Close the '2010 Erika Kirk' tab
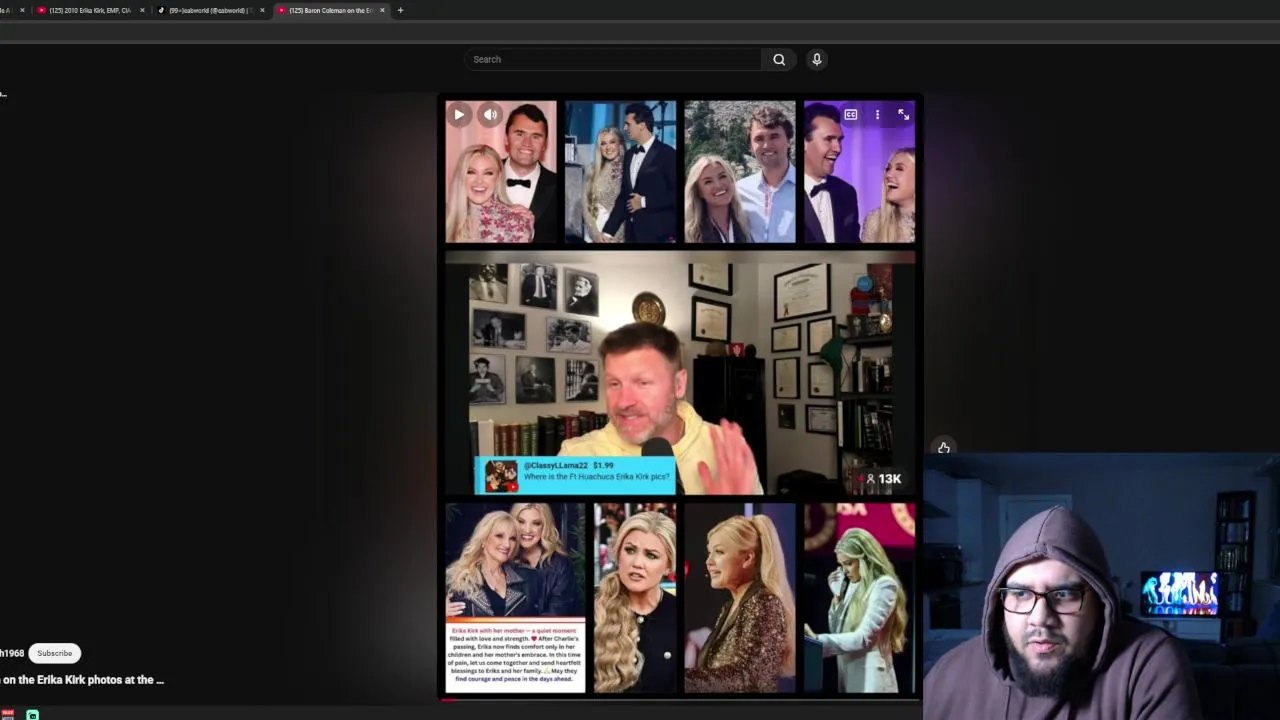Image resolution: width=1280 pixels, height=720 pixels. coord(142,10)
